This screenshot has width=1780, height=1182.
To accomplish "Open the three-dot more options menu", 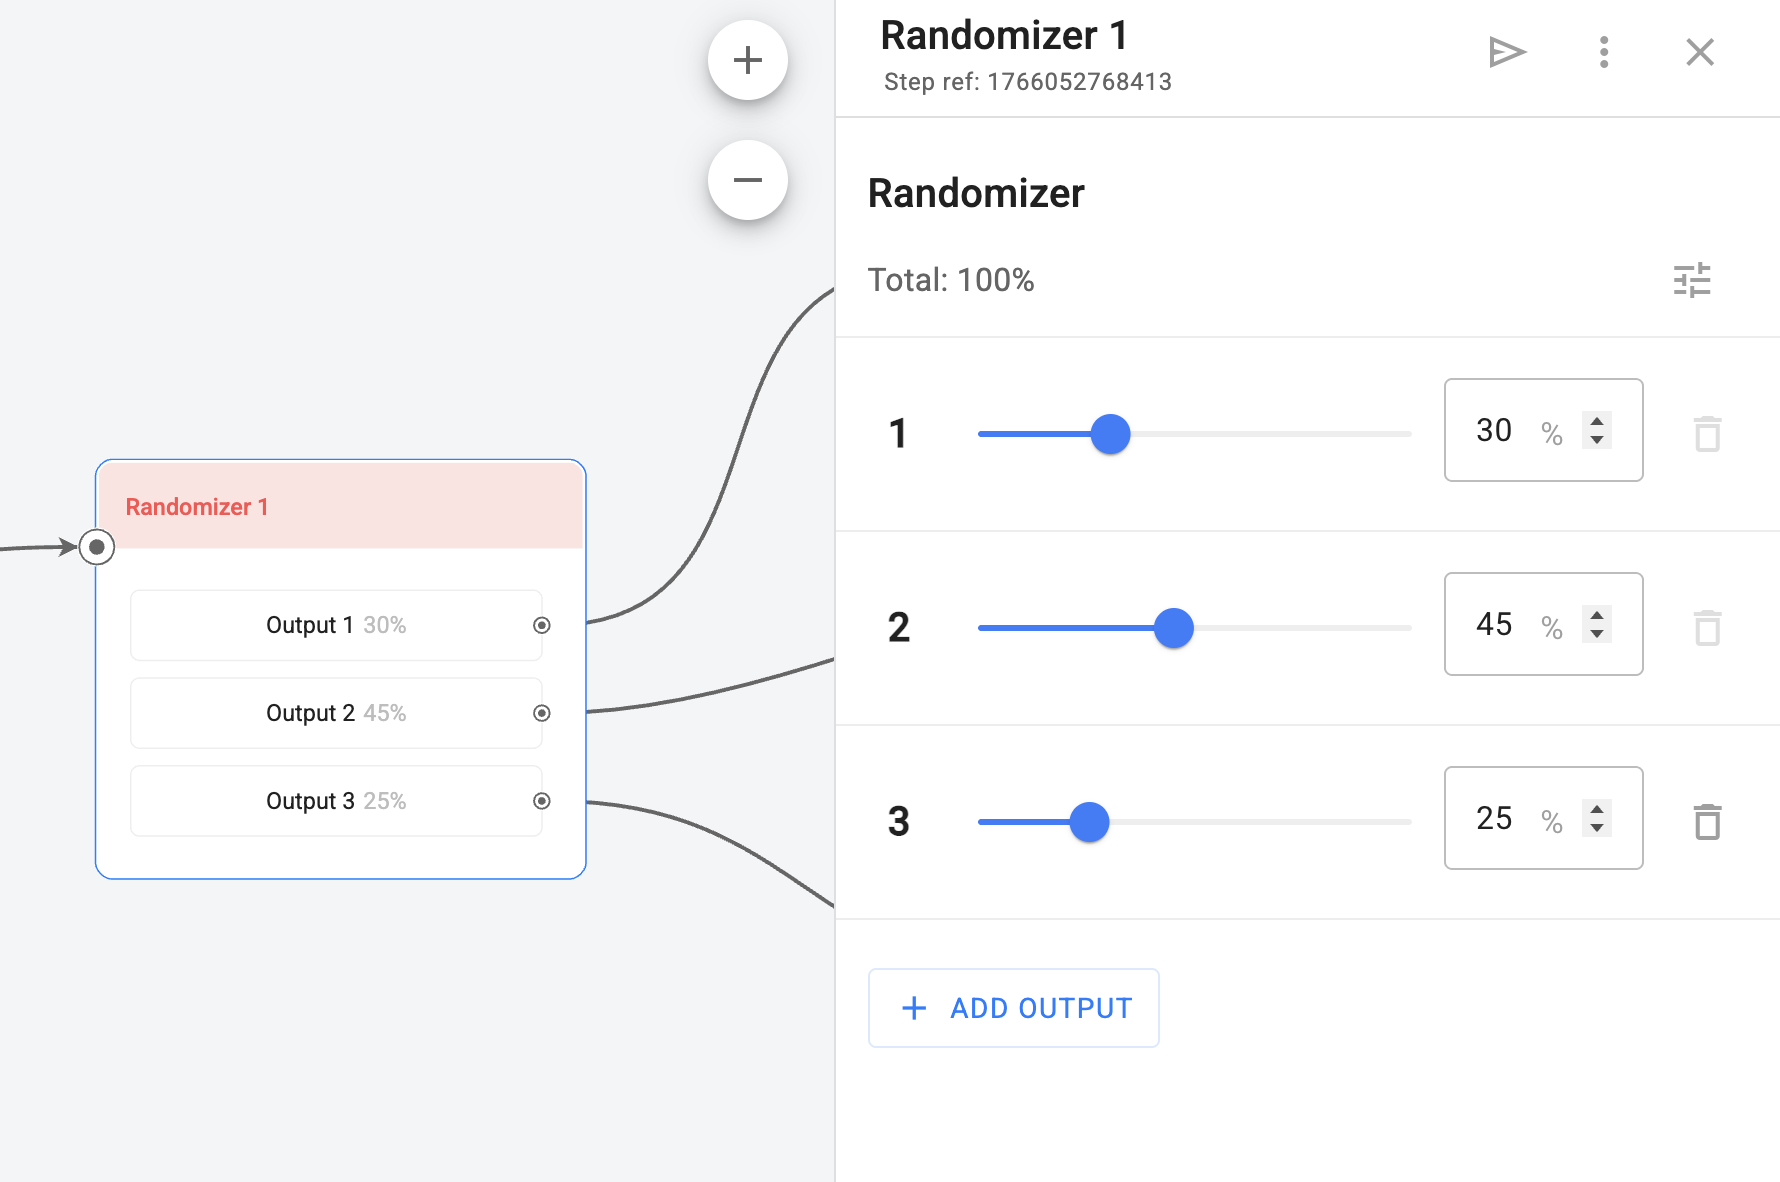I will pyautogui.click(x=1604, y=52).
